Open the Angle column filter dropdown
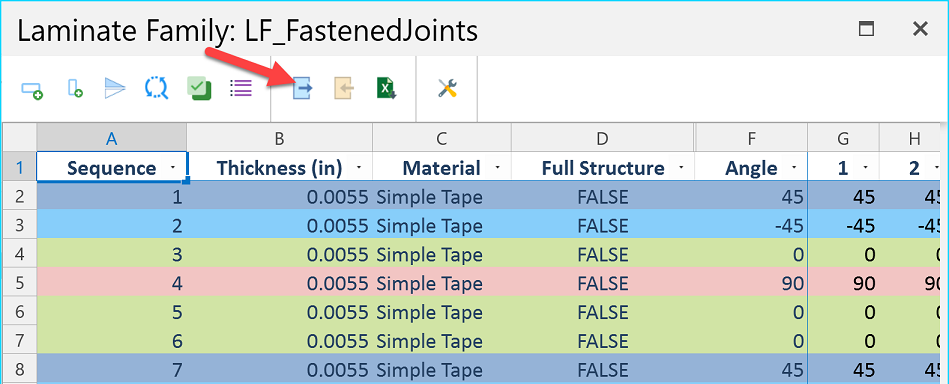The image size is (949, 384). click(795, 168)
